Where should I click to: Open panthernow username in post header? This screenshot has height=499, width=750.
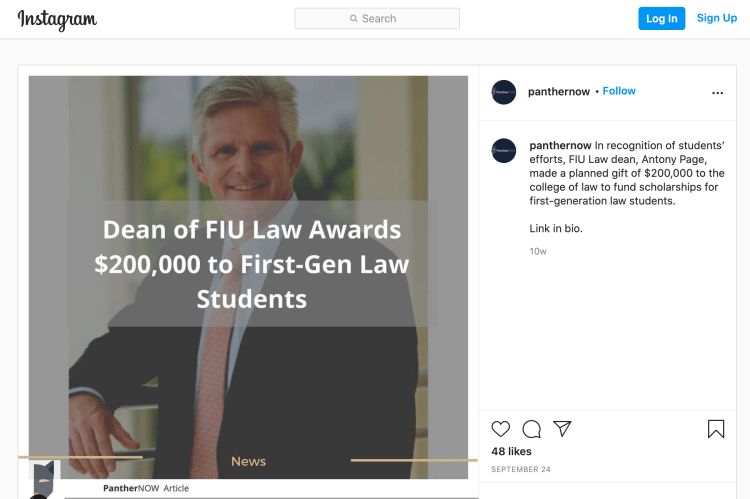(x=558, y=91)
